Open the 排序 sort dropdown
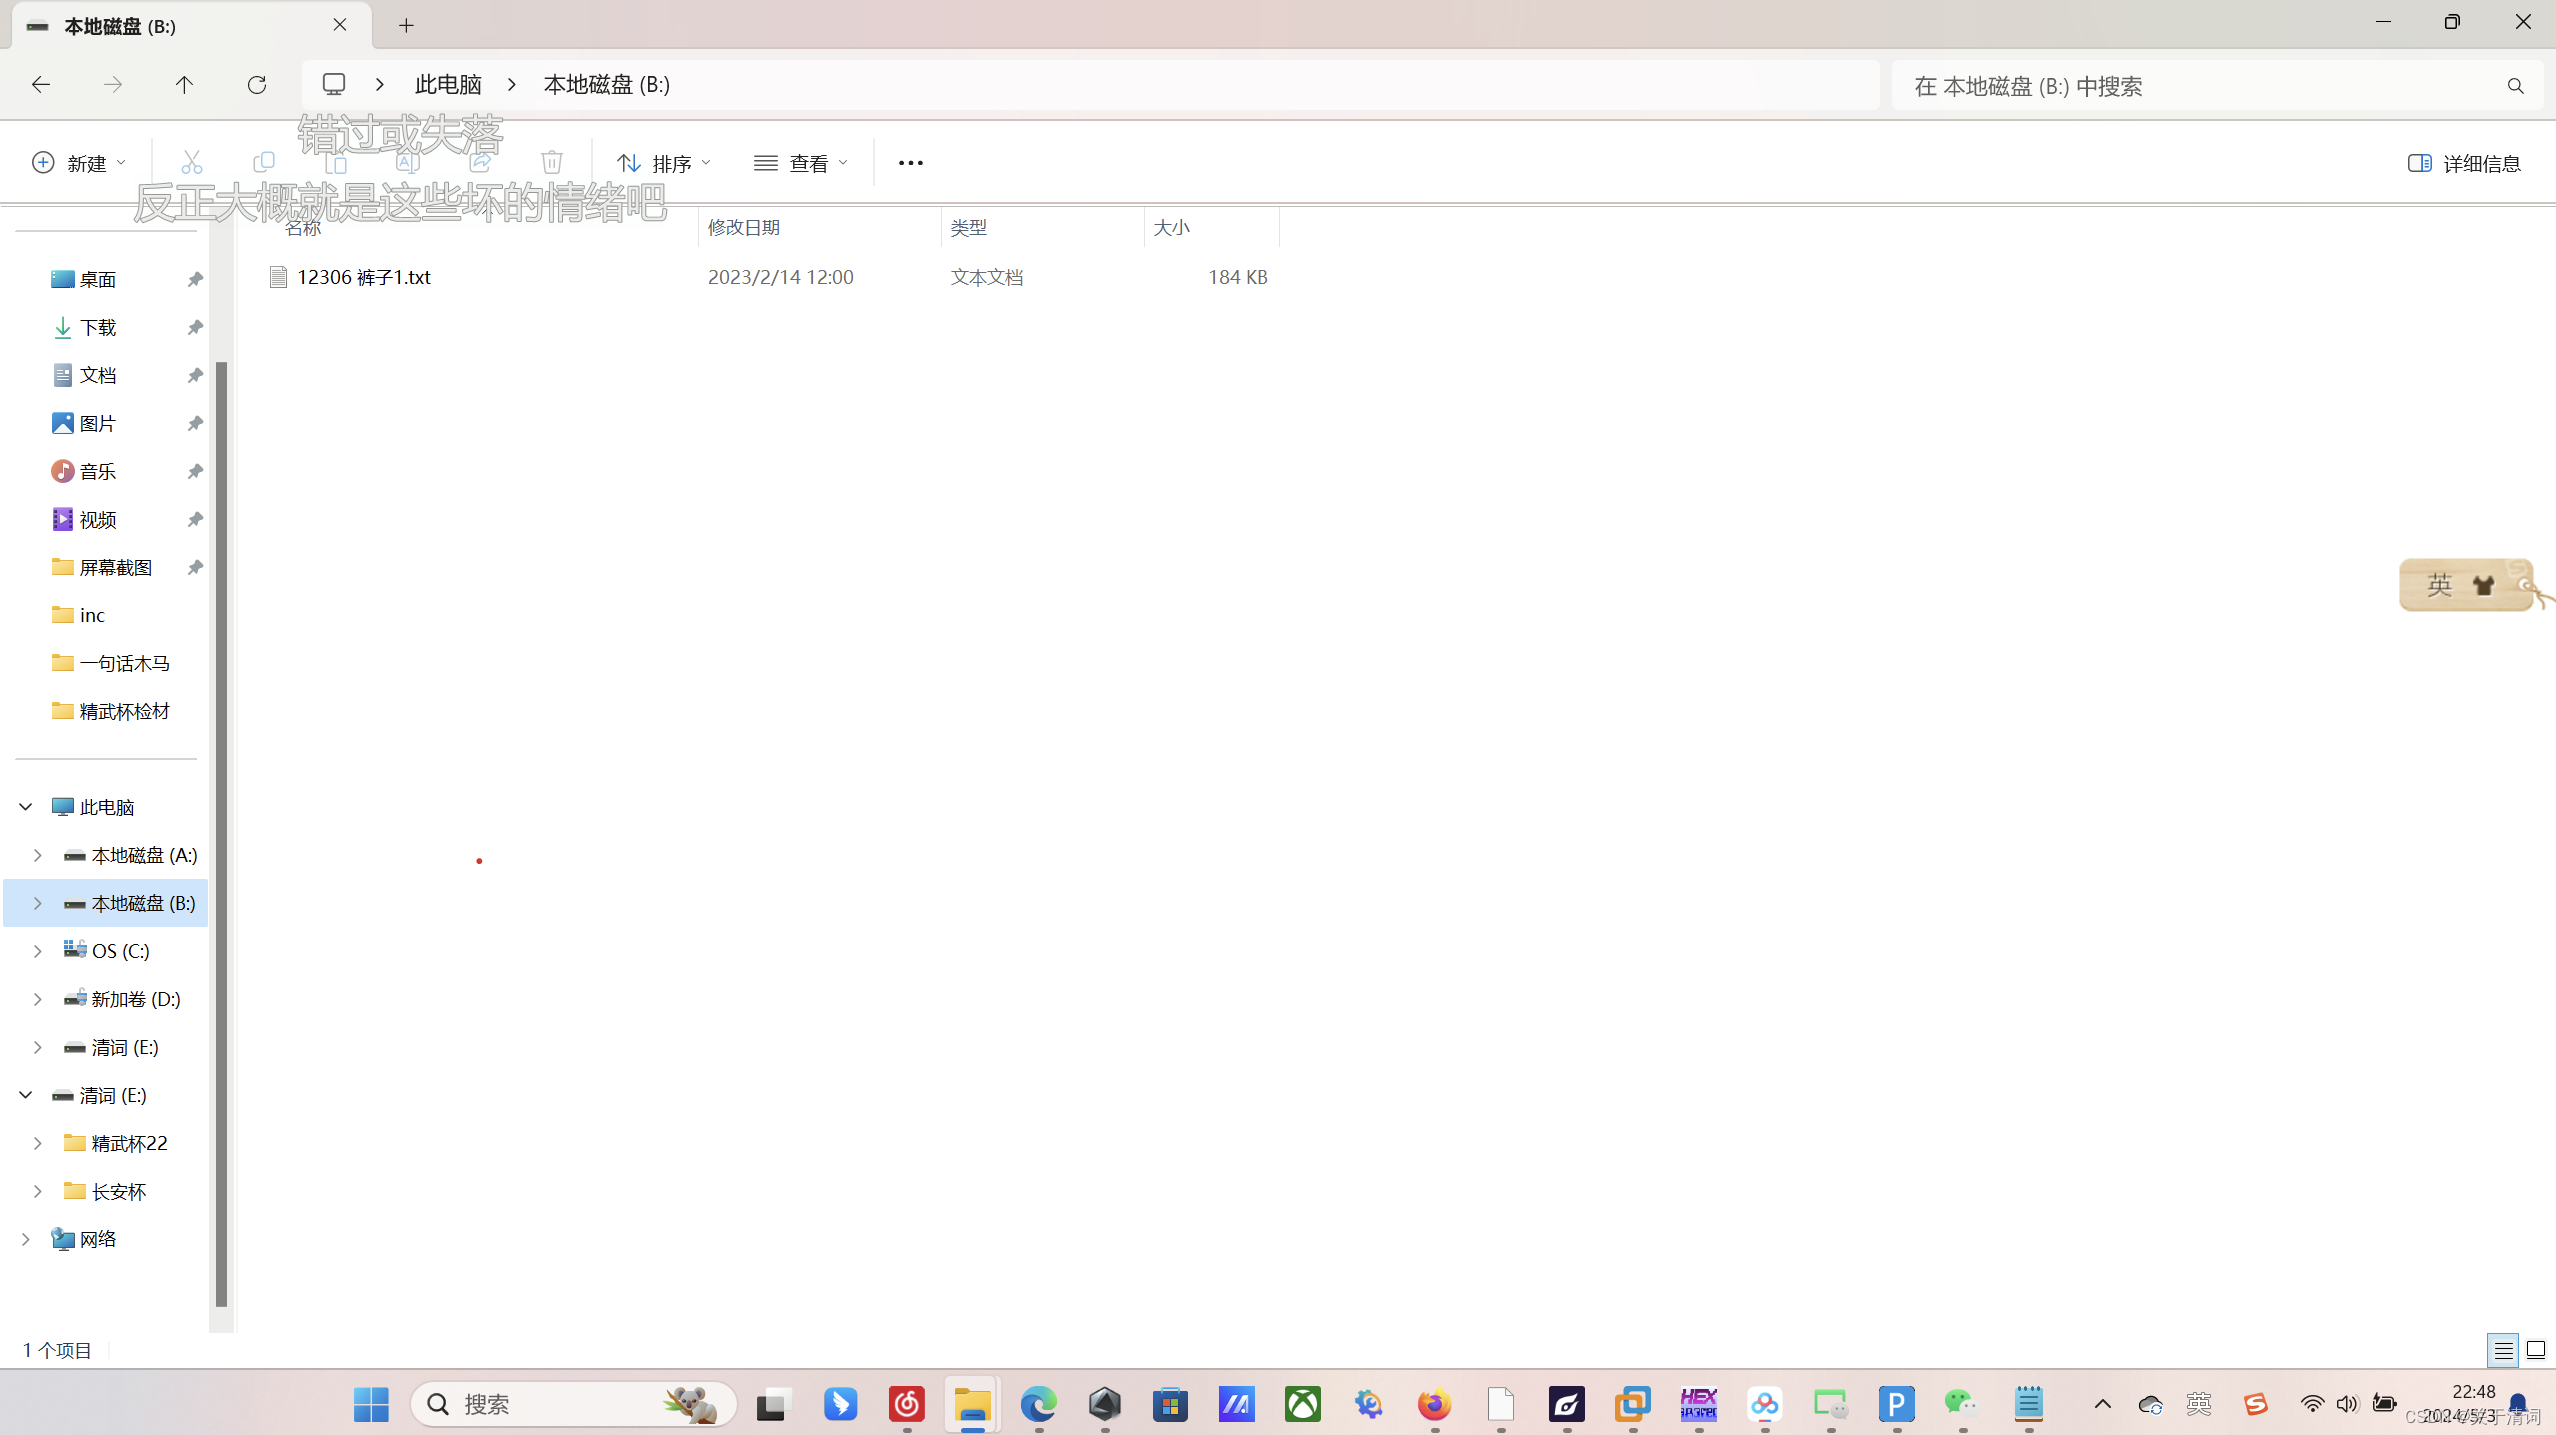The width and height of the screenshot is (2556, 1435). tap(664, 163)
